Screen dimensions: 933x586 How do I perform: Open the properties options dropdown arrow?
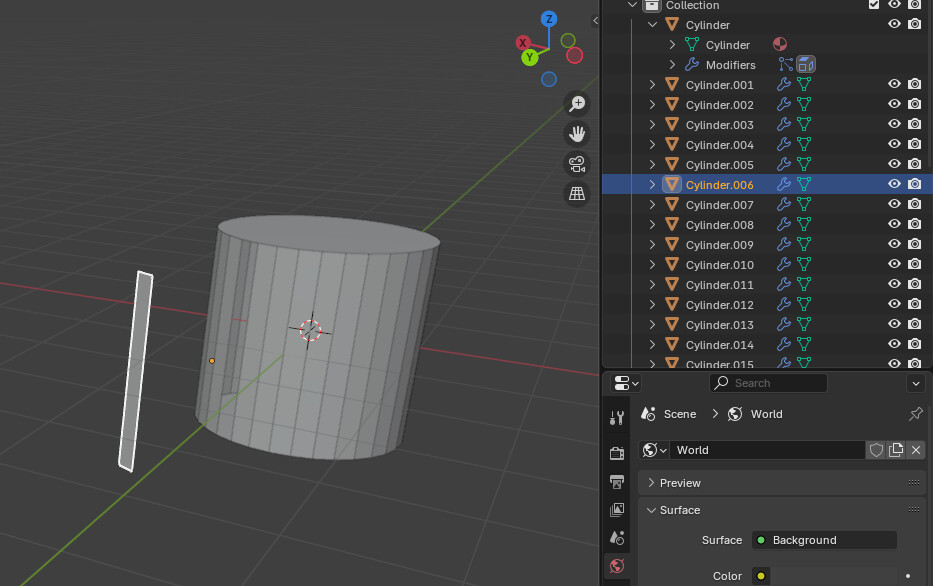coord(916,383)
